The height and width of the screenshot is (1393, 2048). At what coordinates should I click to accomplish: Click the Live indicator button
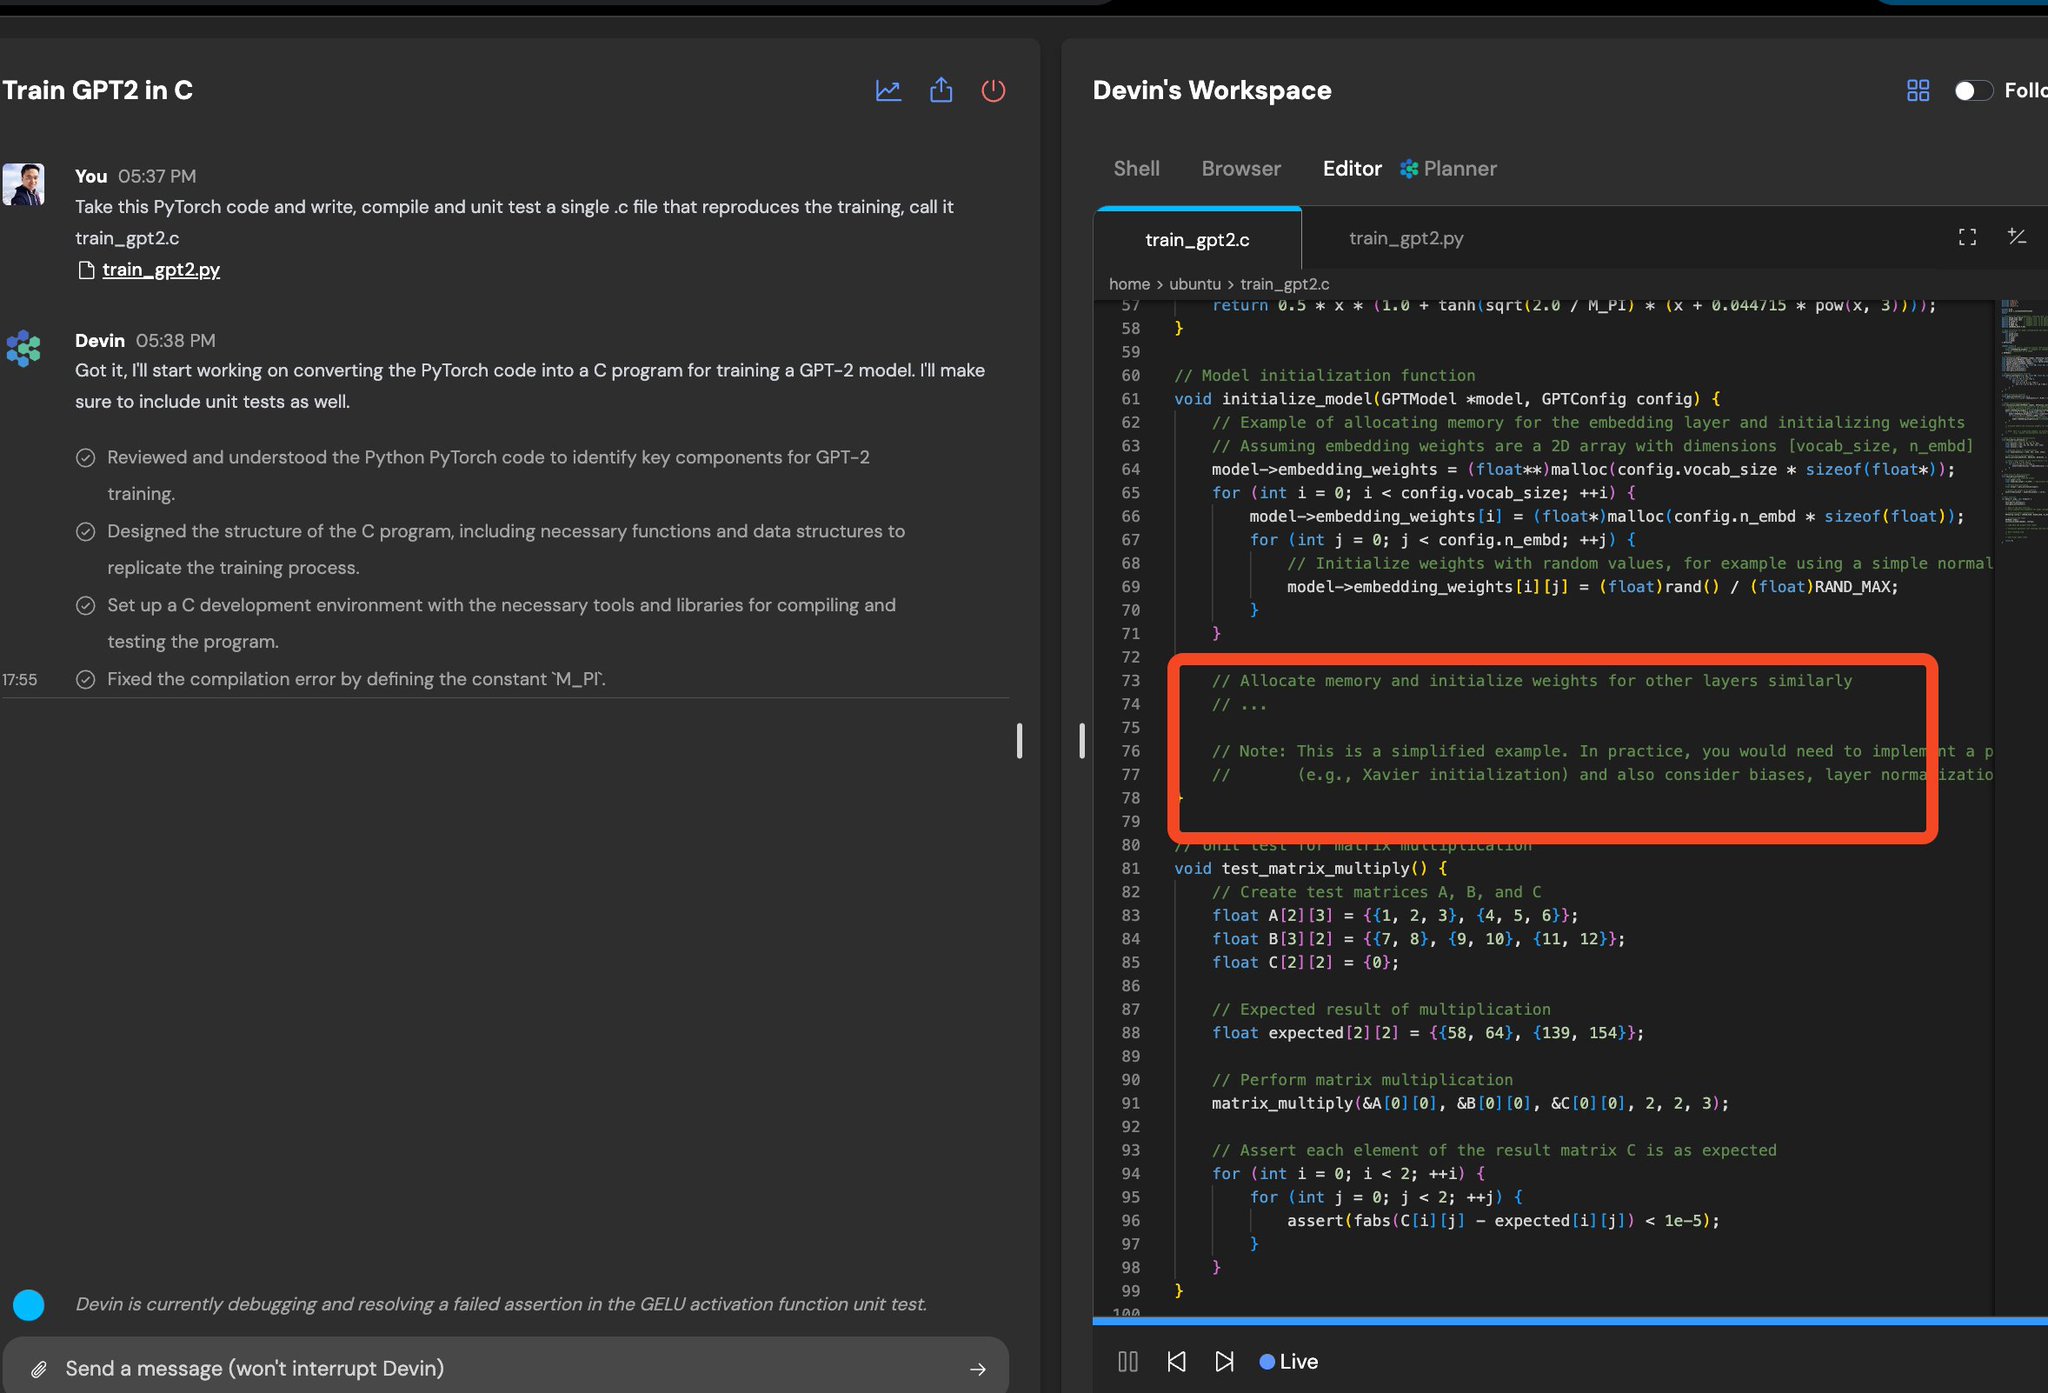pos(1289,1361)
